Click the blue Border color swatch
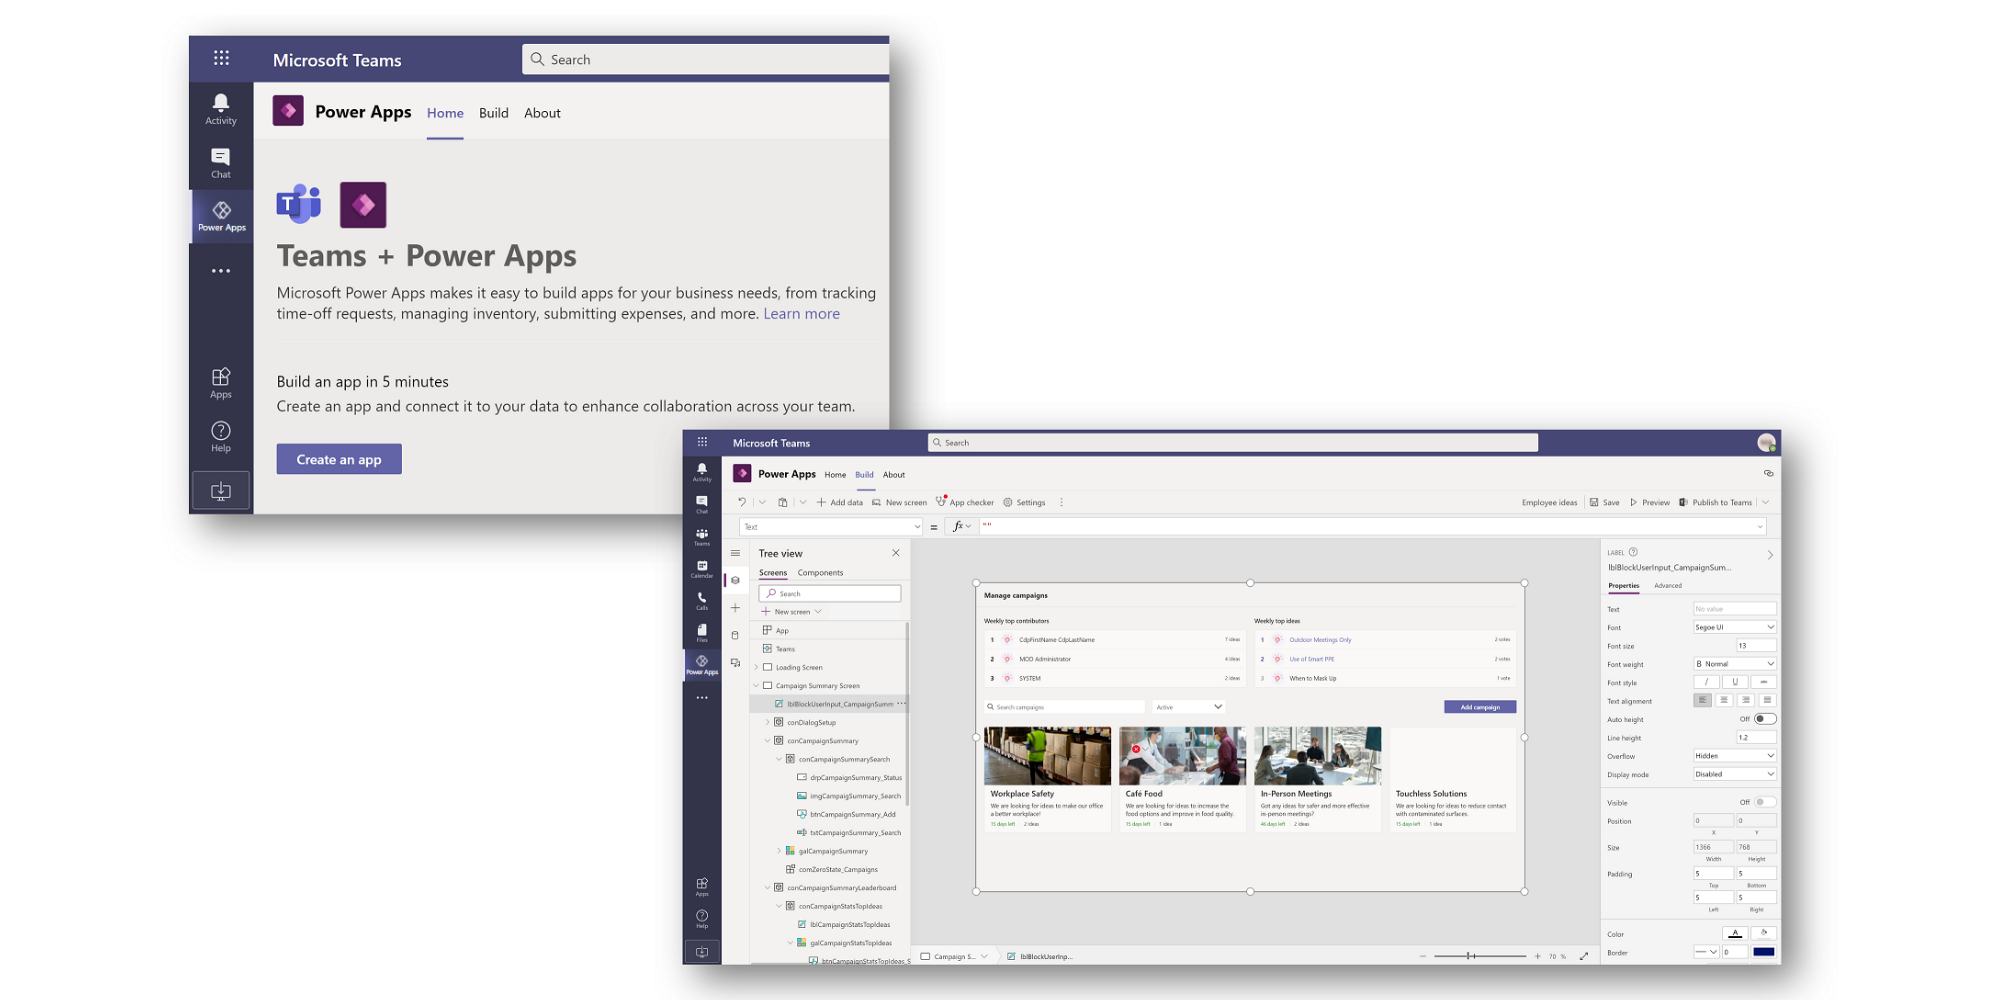This screenshot has height=1000, width=2000. tap(1764, 952)
